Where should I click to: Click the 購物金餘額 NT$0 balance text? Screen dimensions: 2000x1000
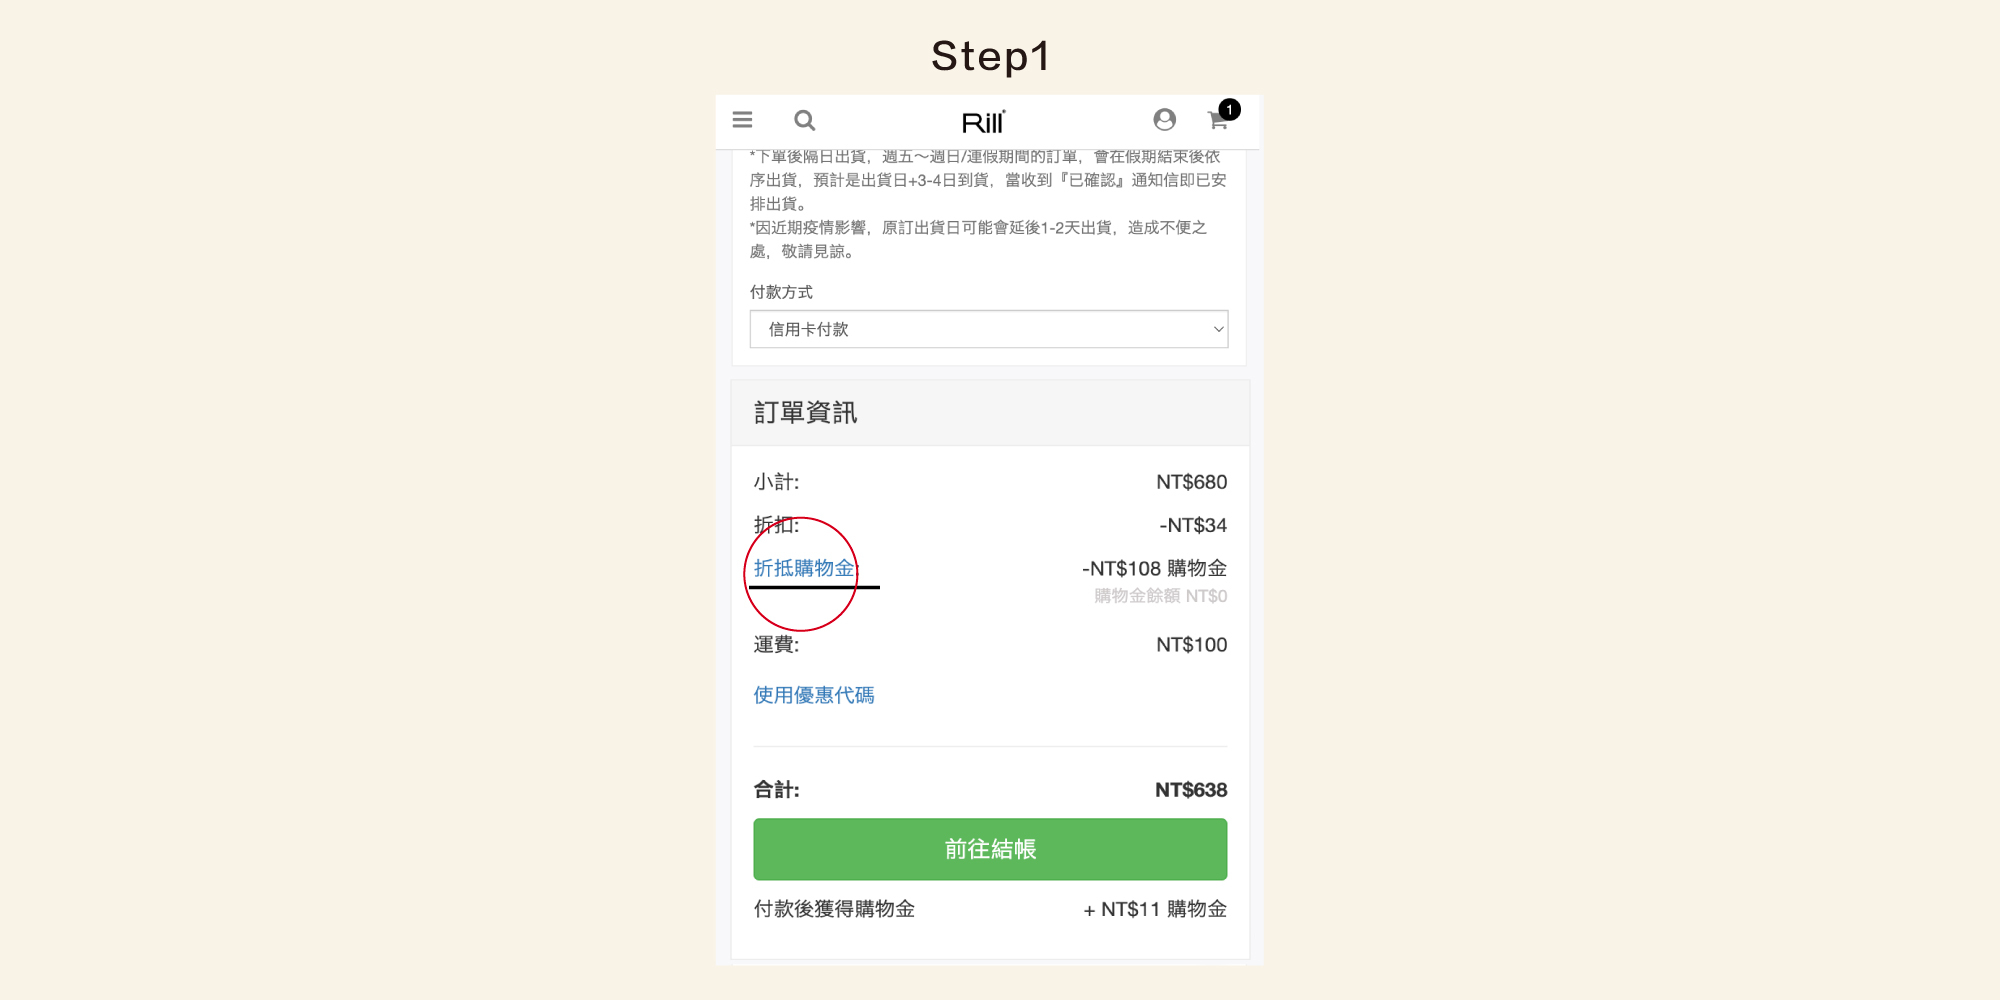point(1160,596)
